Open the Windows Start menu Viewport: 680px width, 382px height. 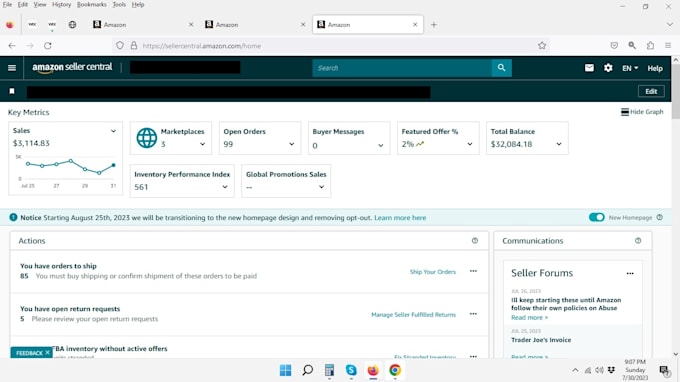coord(285,370)
